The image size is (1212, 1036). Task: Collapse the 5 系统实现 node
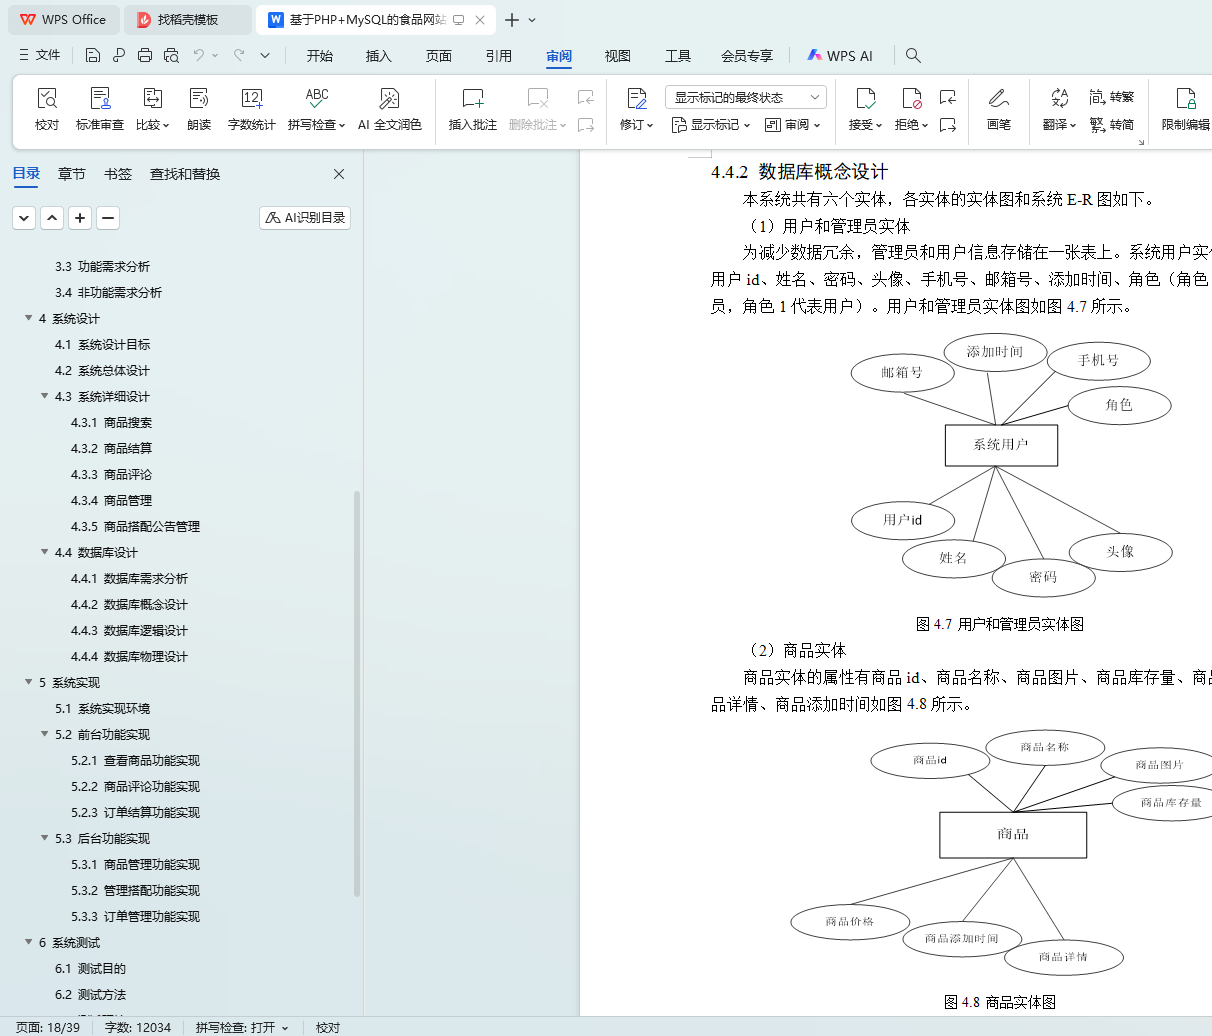coord(29,682)
